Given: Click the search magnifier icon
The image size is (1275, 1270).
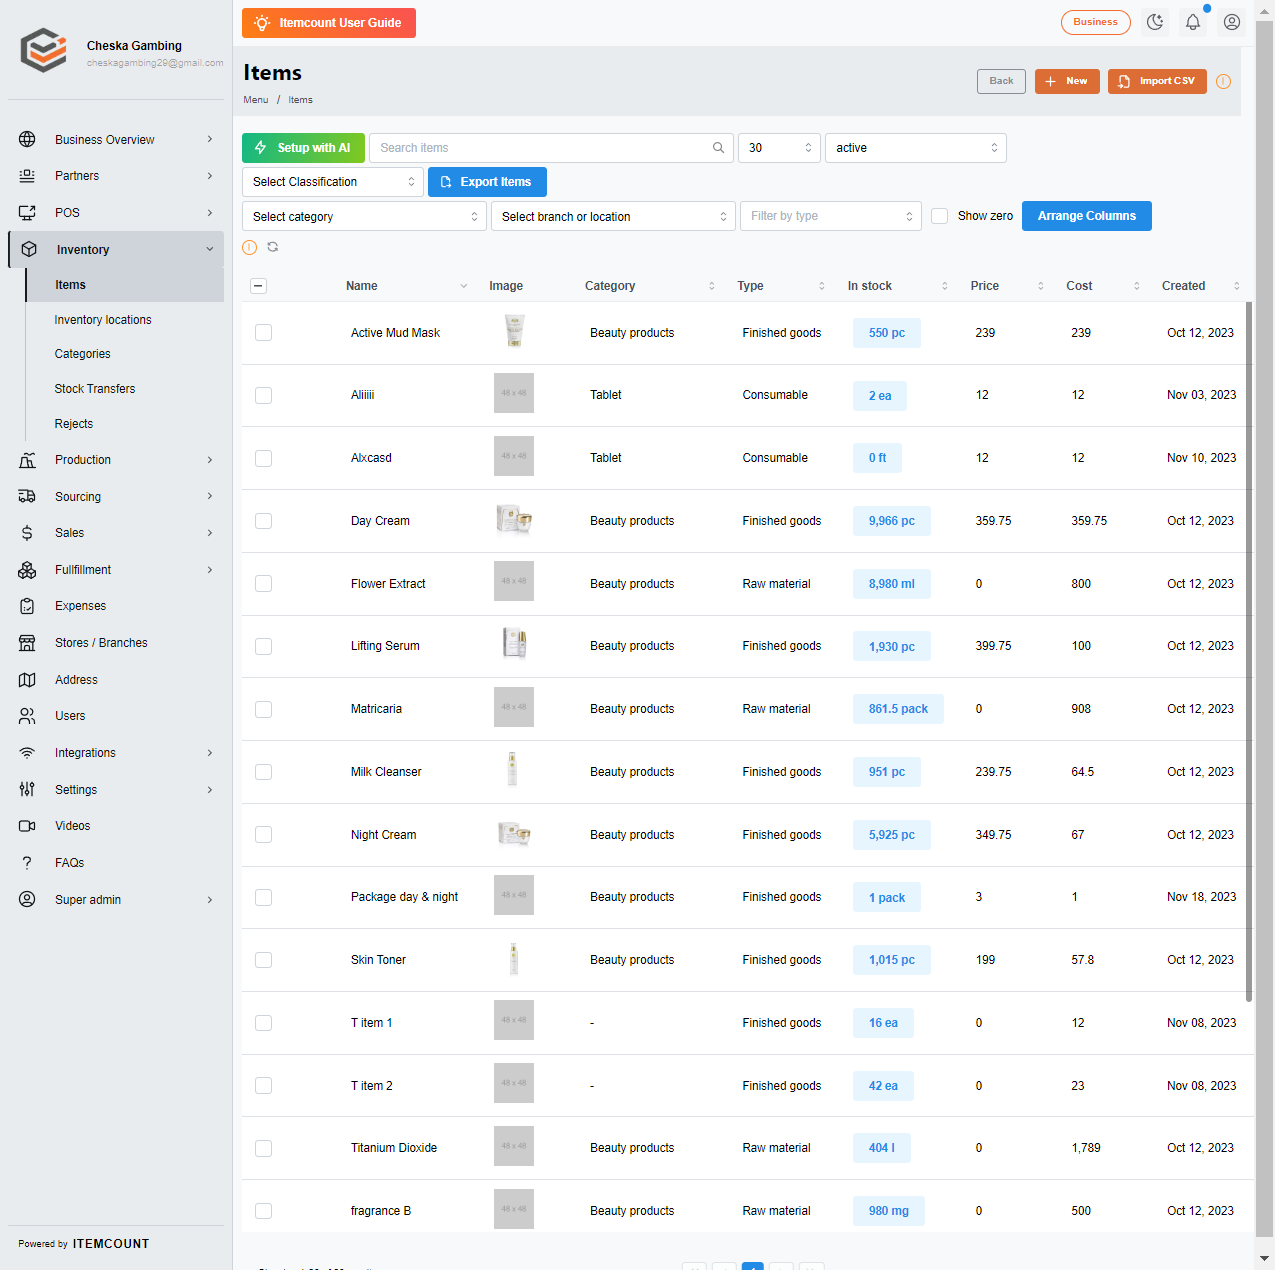Looking at the screenshot, I should (718, 148).
